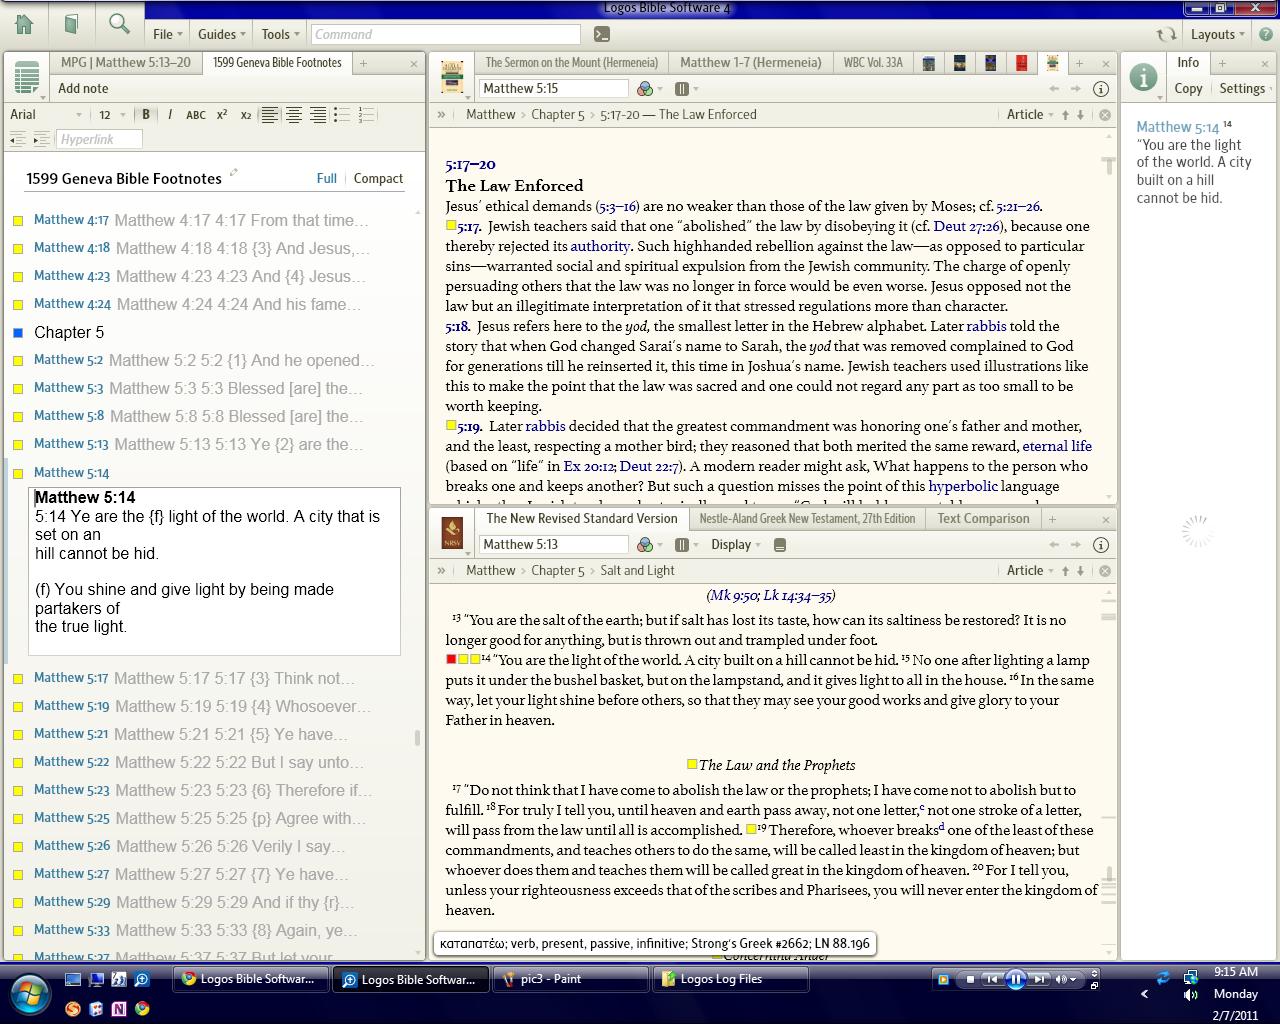Screen dimensions: 1280x1024
Task: Go to previous article in Hermeneia panel
Action: tap(1066, 115)
